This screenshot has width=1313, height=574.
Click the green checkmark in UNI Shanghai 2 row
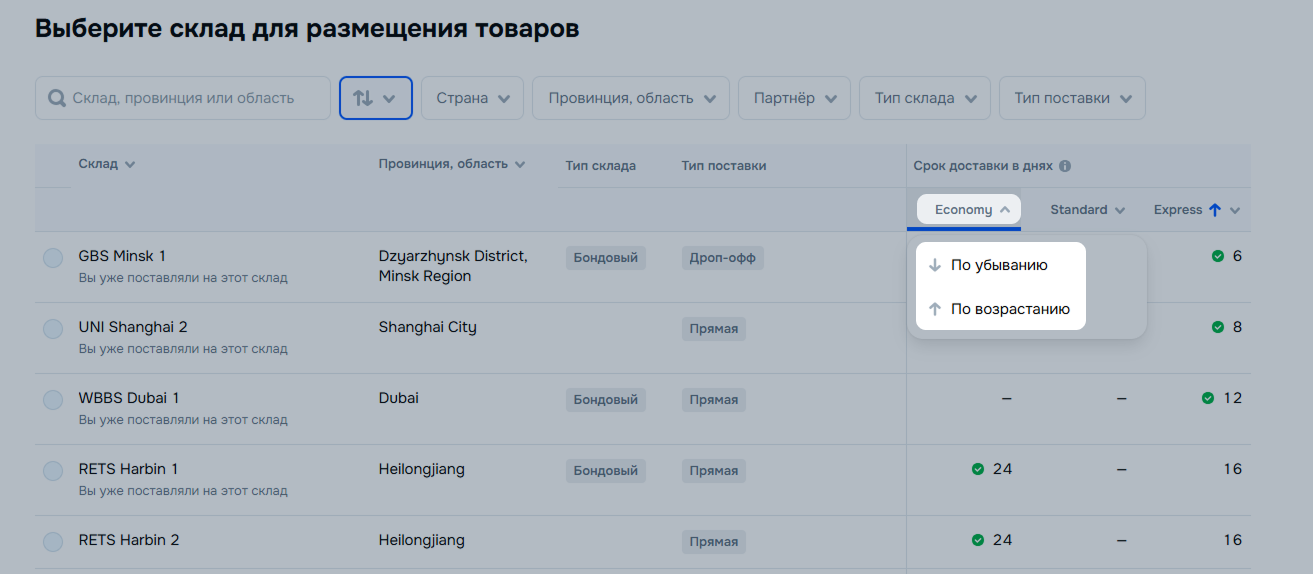pos(1217,327)
